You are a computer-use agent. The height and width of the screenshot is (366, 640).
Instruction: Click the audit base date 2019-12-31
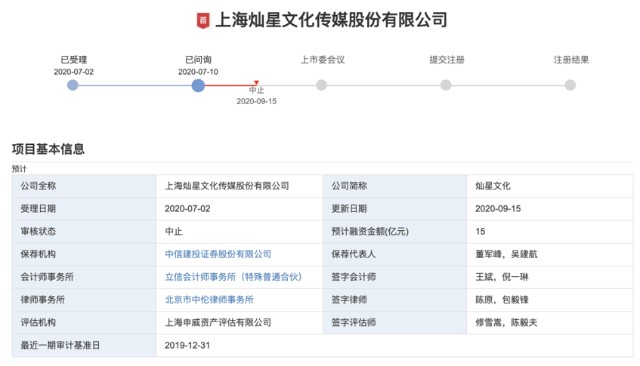[187, 346]
